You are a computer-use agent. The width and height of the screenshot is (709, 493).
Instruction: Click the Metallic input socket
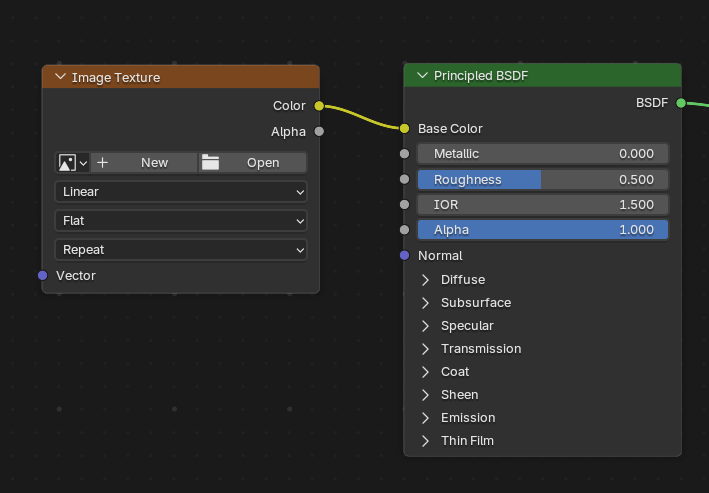click(x=405, y=154)
